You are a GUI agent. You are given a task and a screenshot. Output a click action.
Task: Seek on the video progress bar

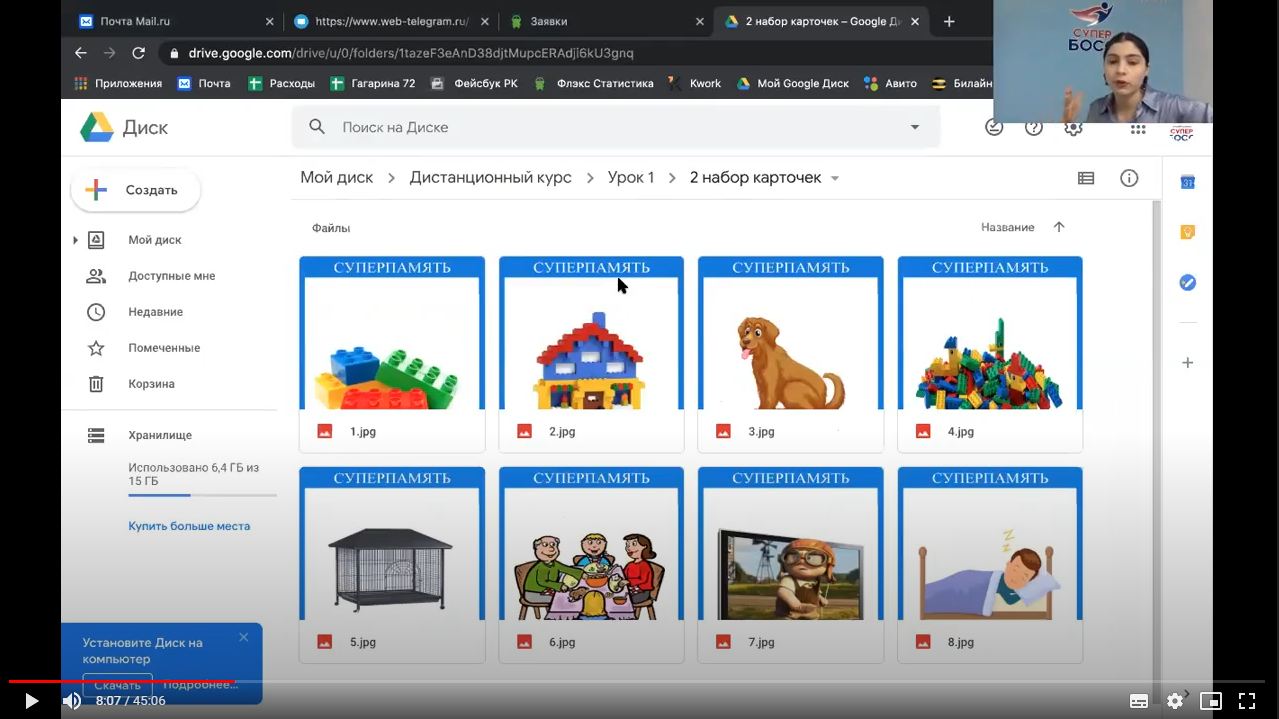click(x=639, y=682)
